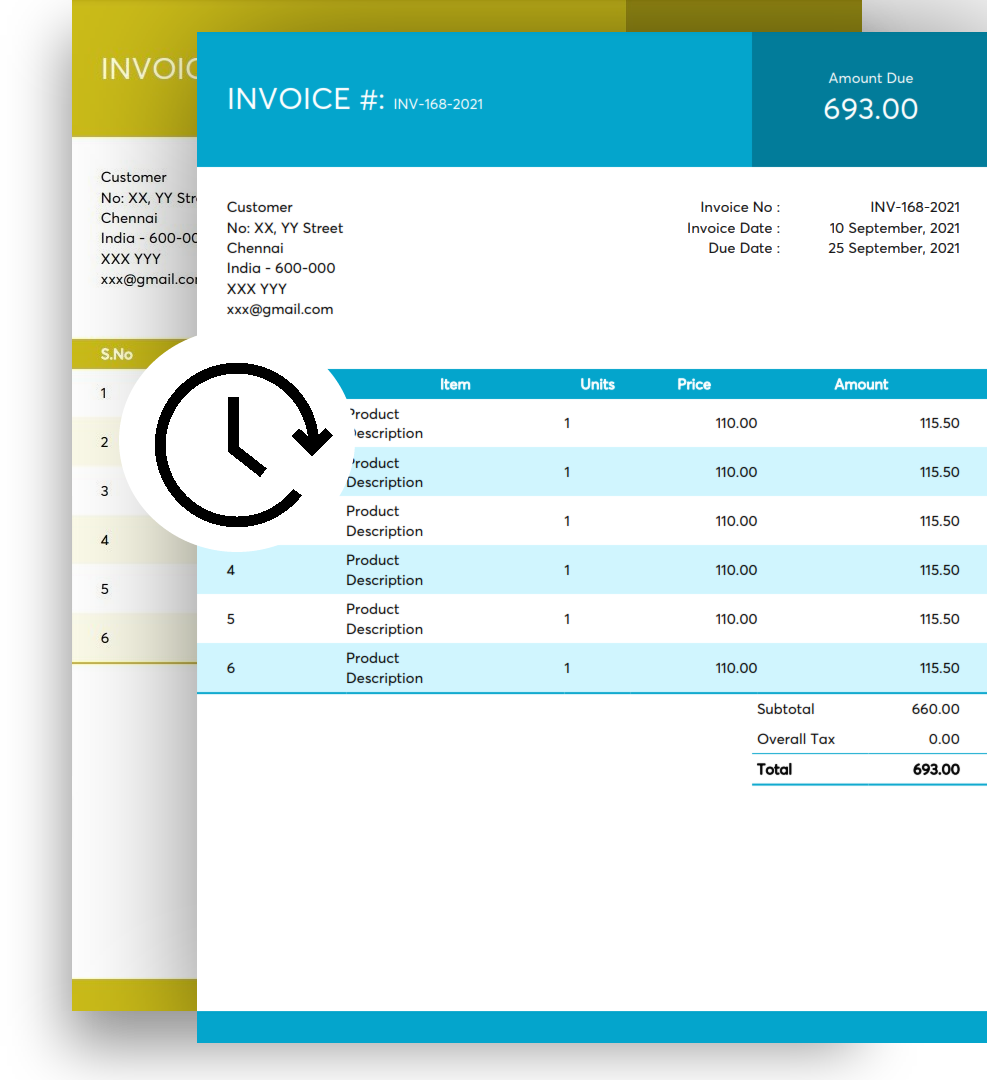Open the xxx@gmail.com email on blue invoice
This screenshot has width=987, height=1080.
280,309
